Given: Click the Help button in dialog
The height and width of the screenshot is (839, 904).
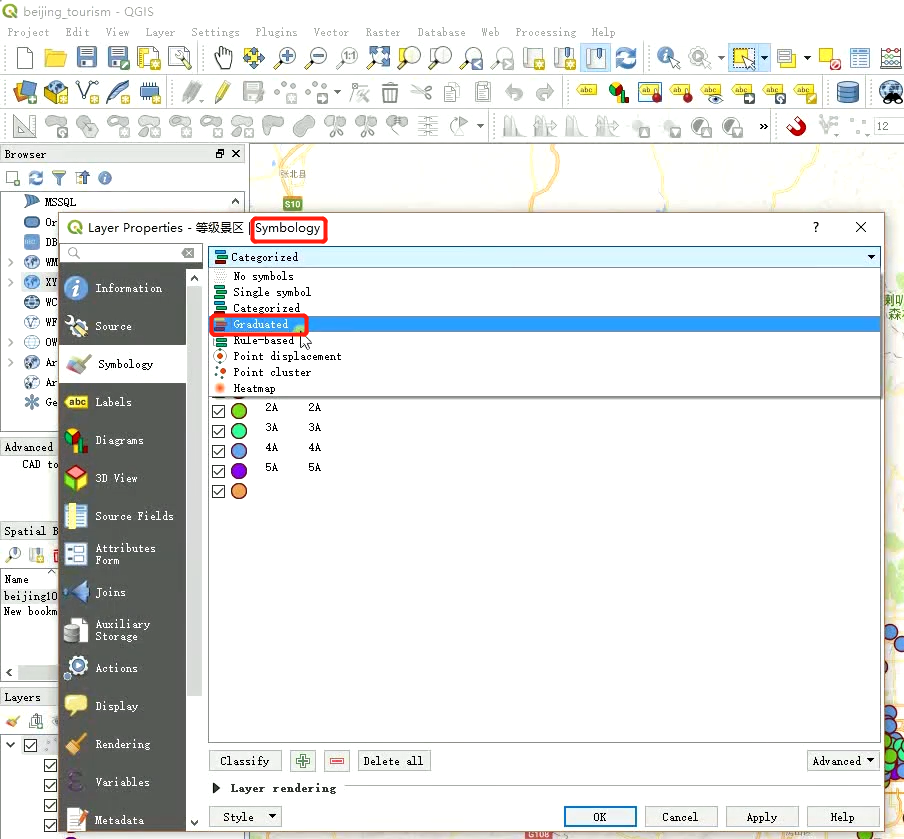Looking at the screenshot, I should tap(842, 817).
